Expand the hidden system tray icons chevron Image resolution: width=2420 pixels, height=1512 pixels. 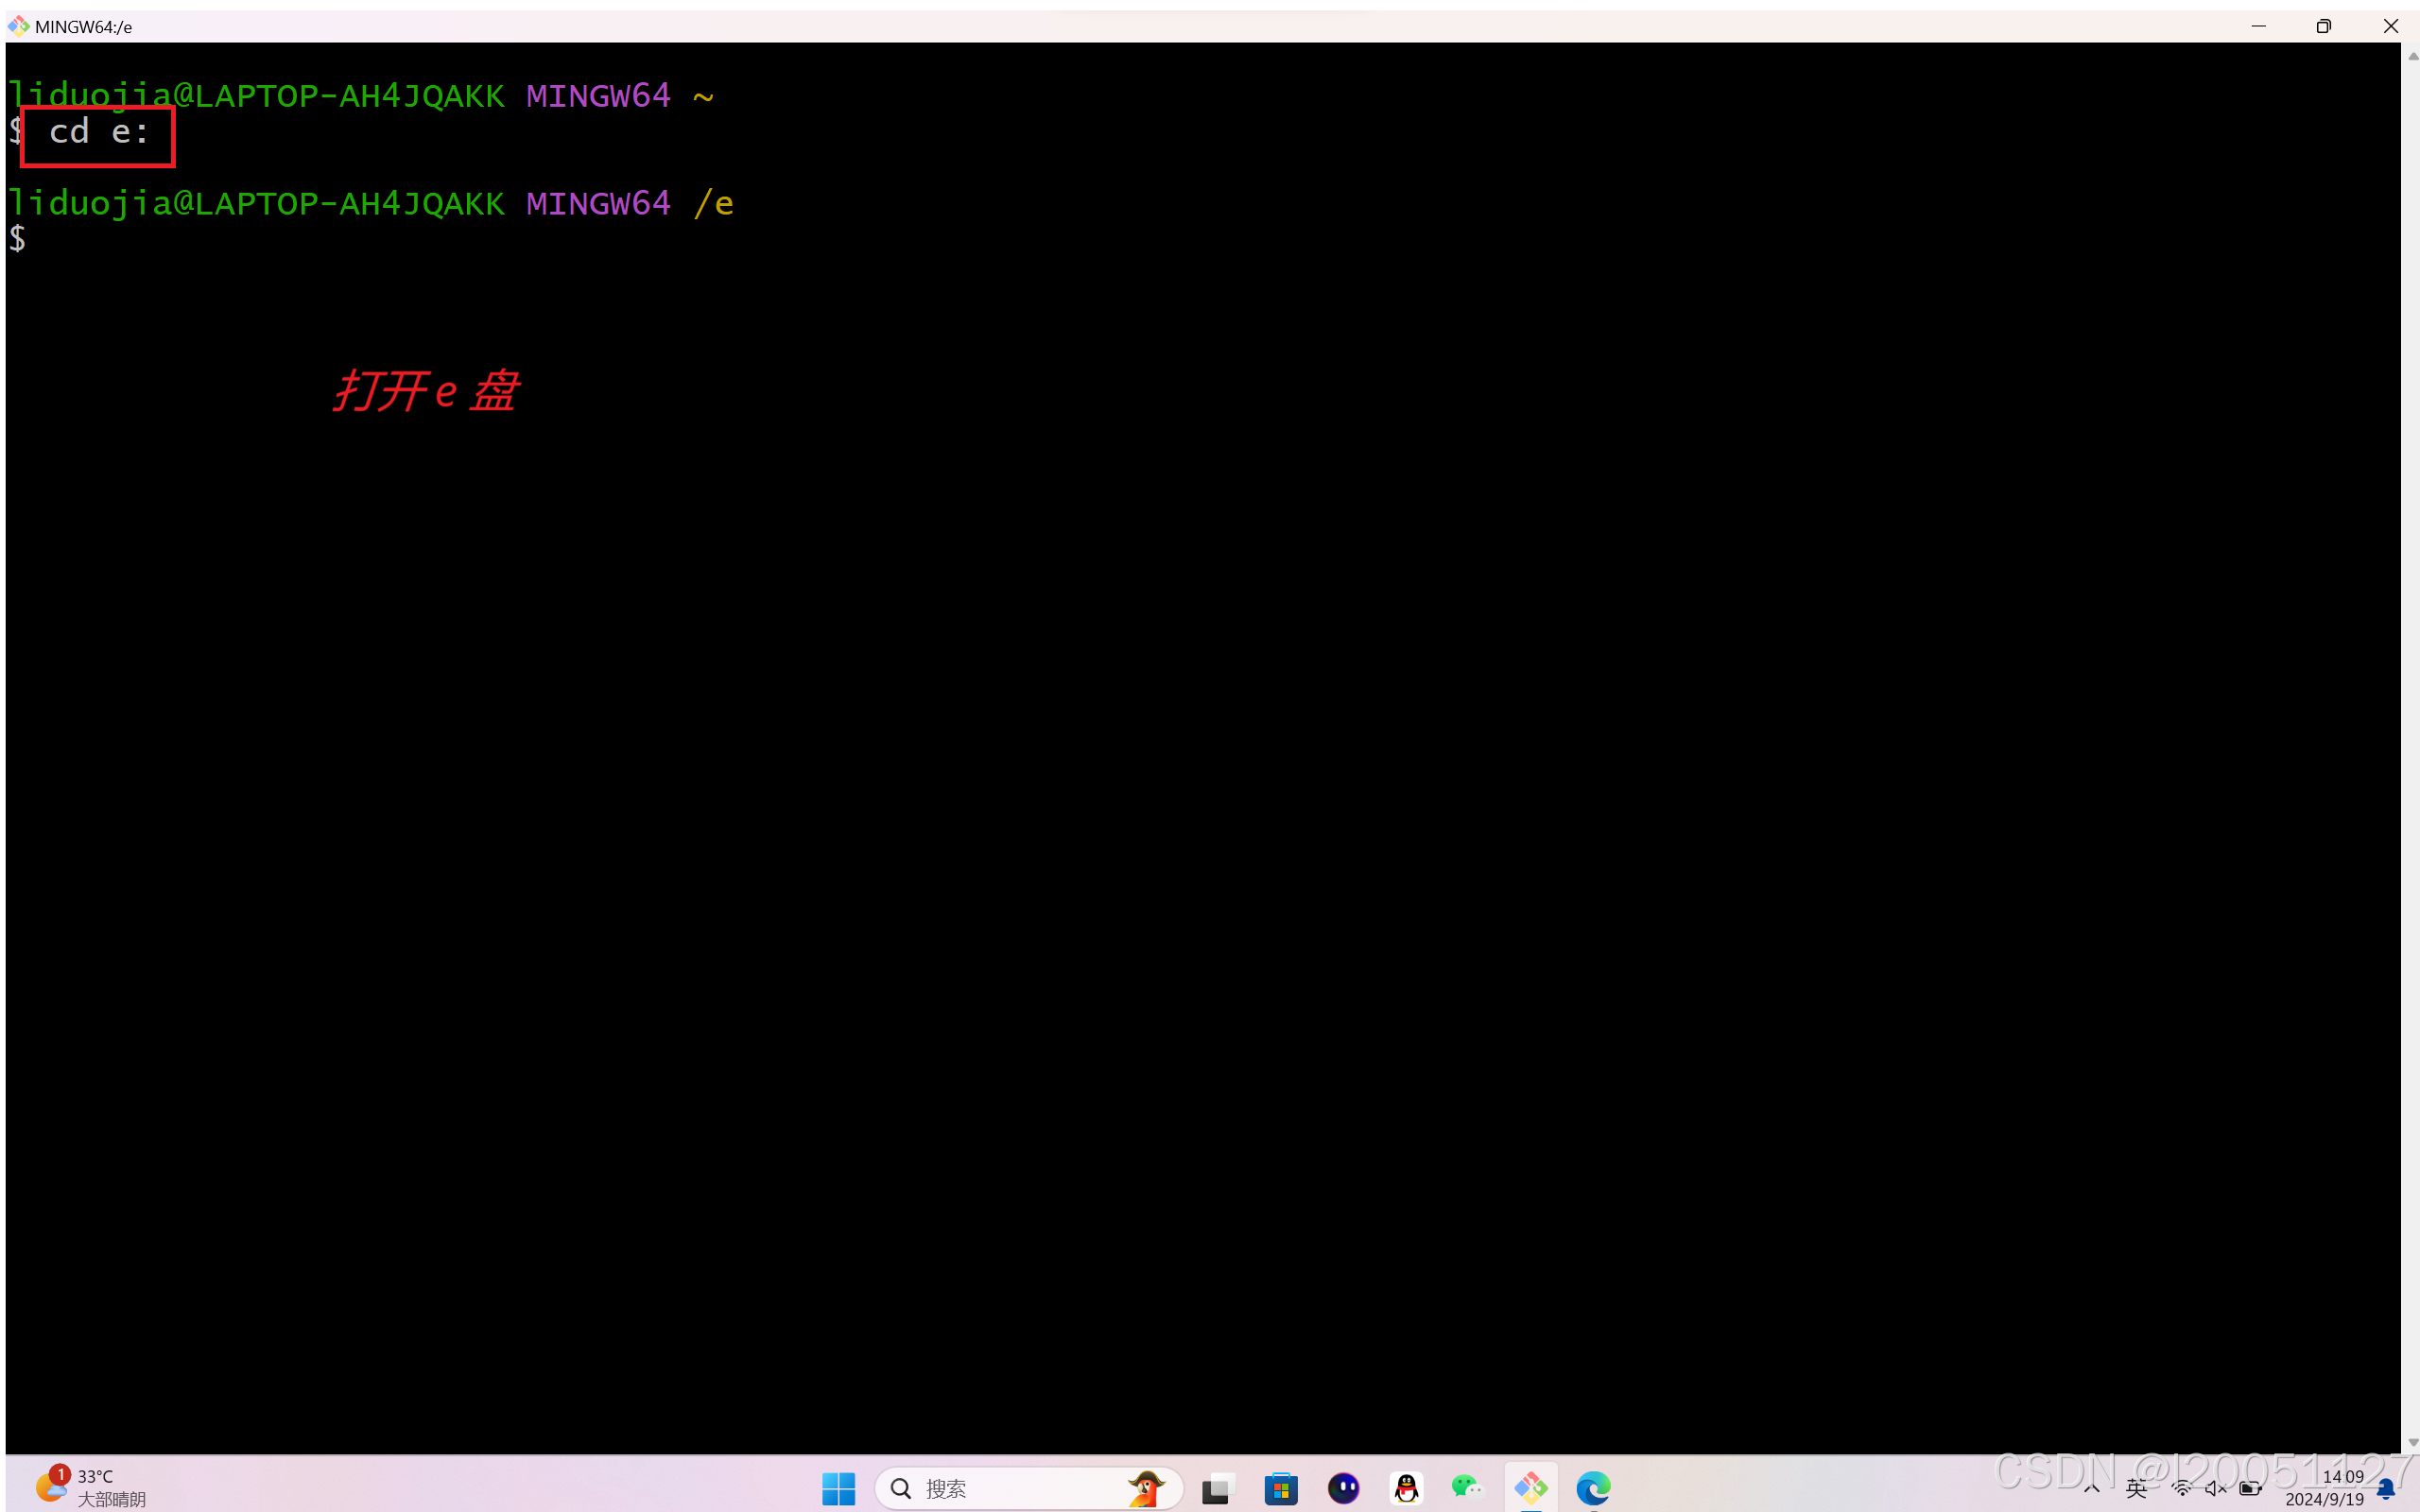[x=2091, y=1489]
